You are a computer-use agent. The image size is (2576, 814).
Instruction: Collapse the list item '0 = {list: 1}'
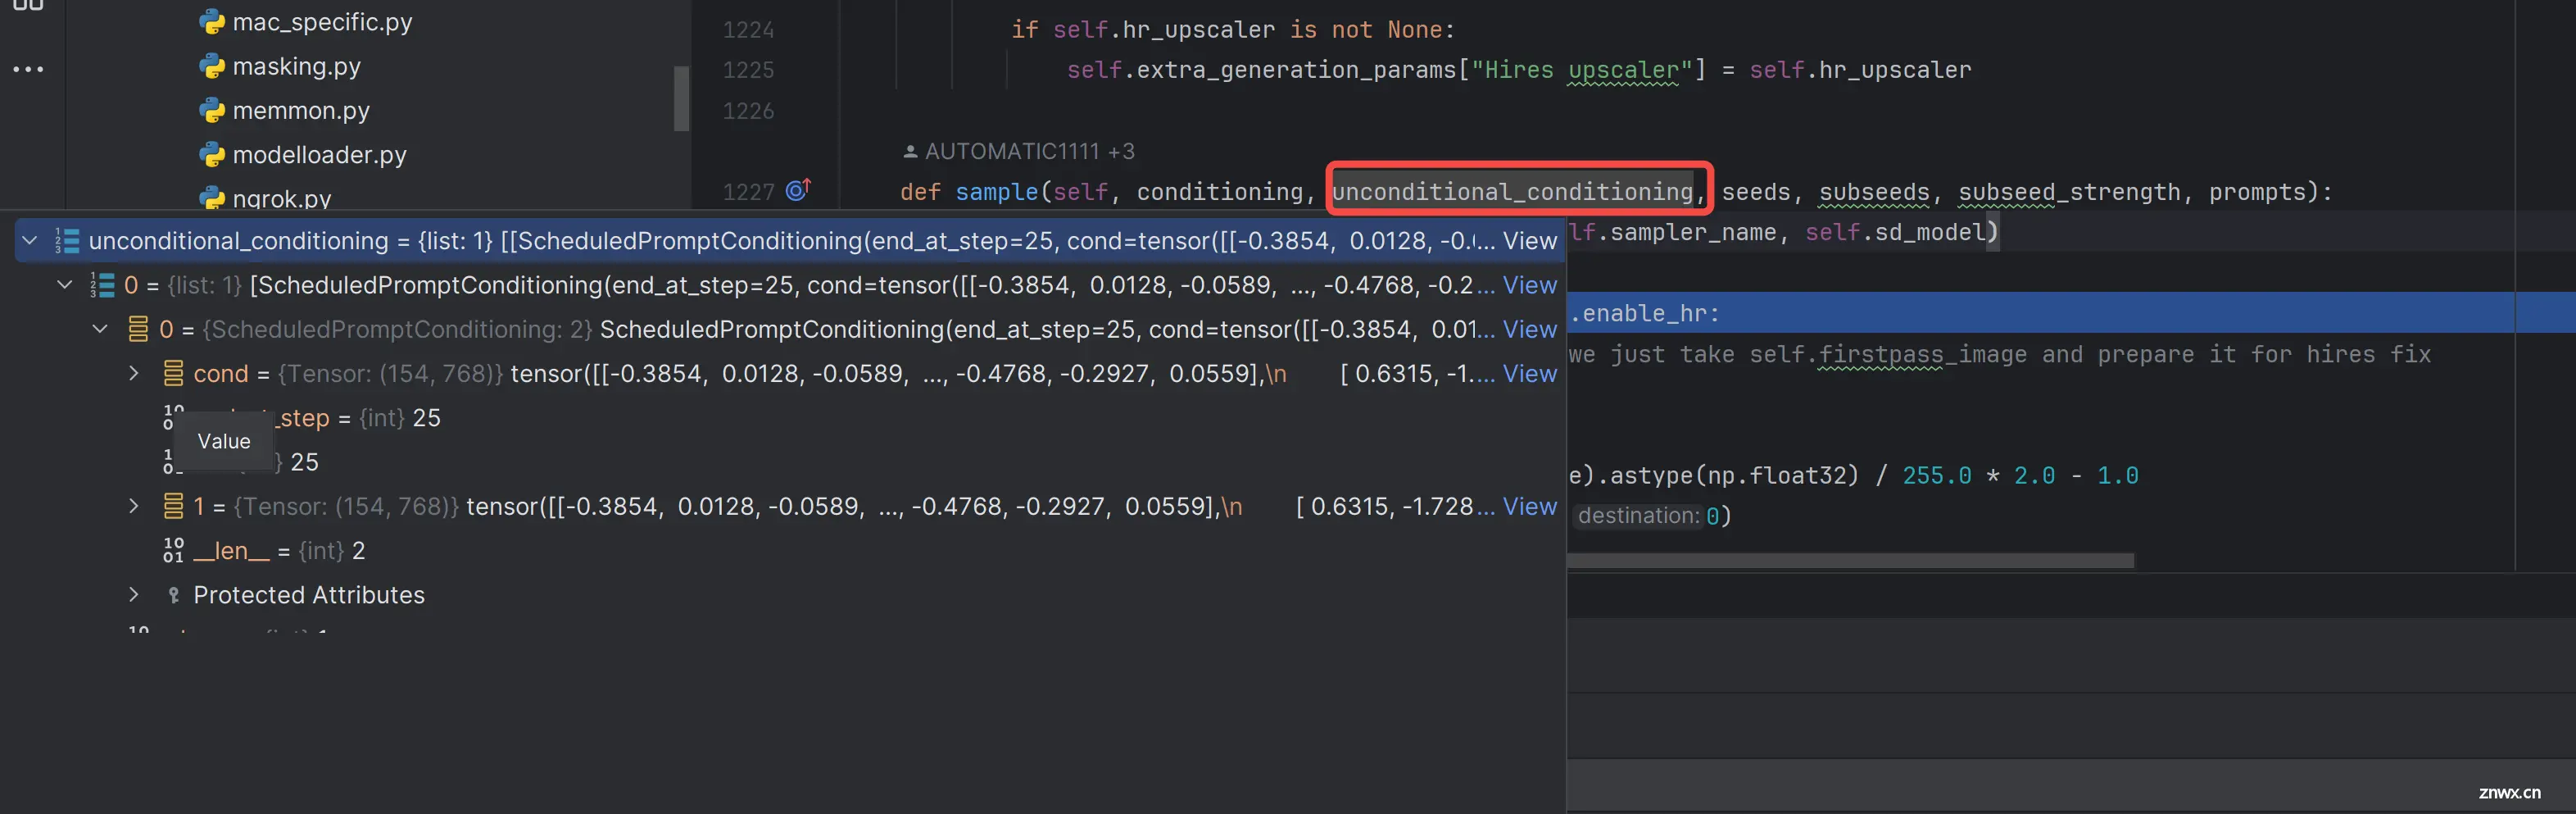tap(65, 285)
